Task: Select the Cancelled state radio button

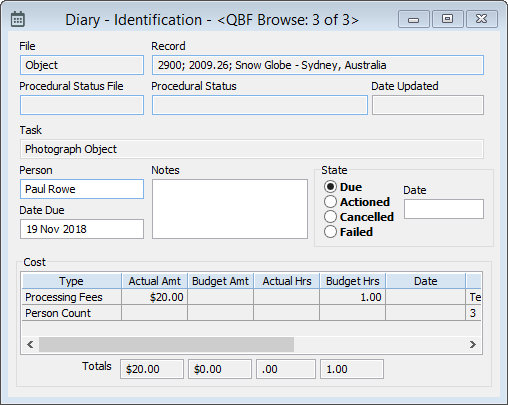Action: [x=330, y=217]
